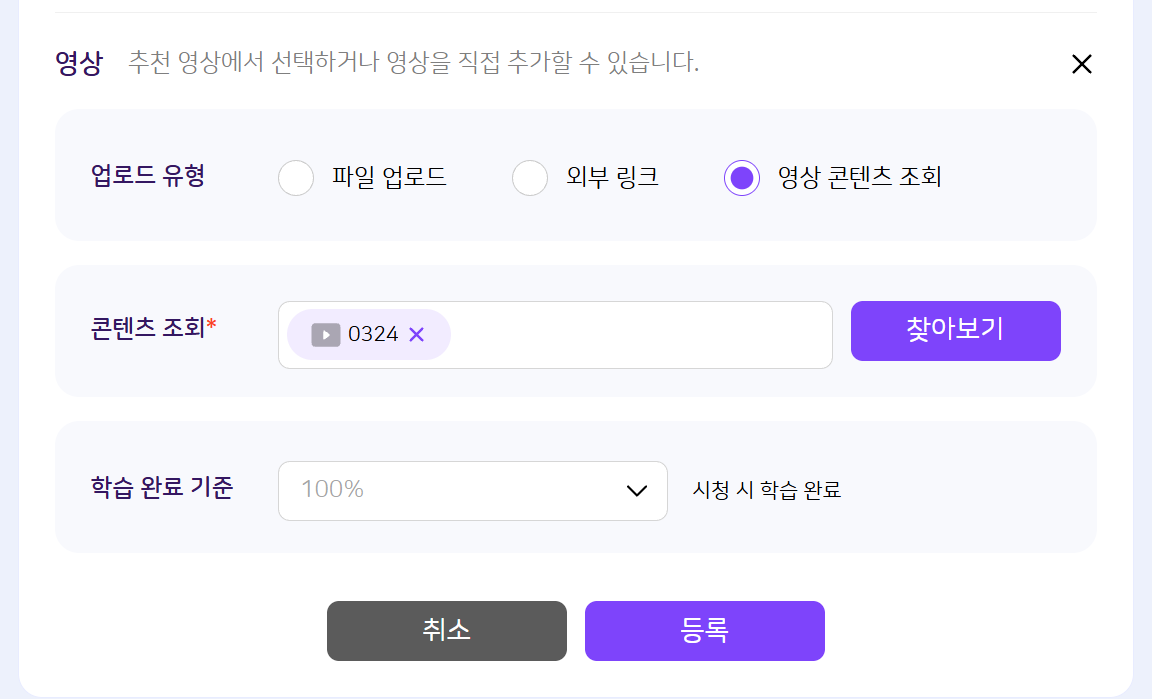
Task: Click empty area of 콘텐츠 조회 input field
Action: 640,335
